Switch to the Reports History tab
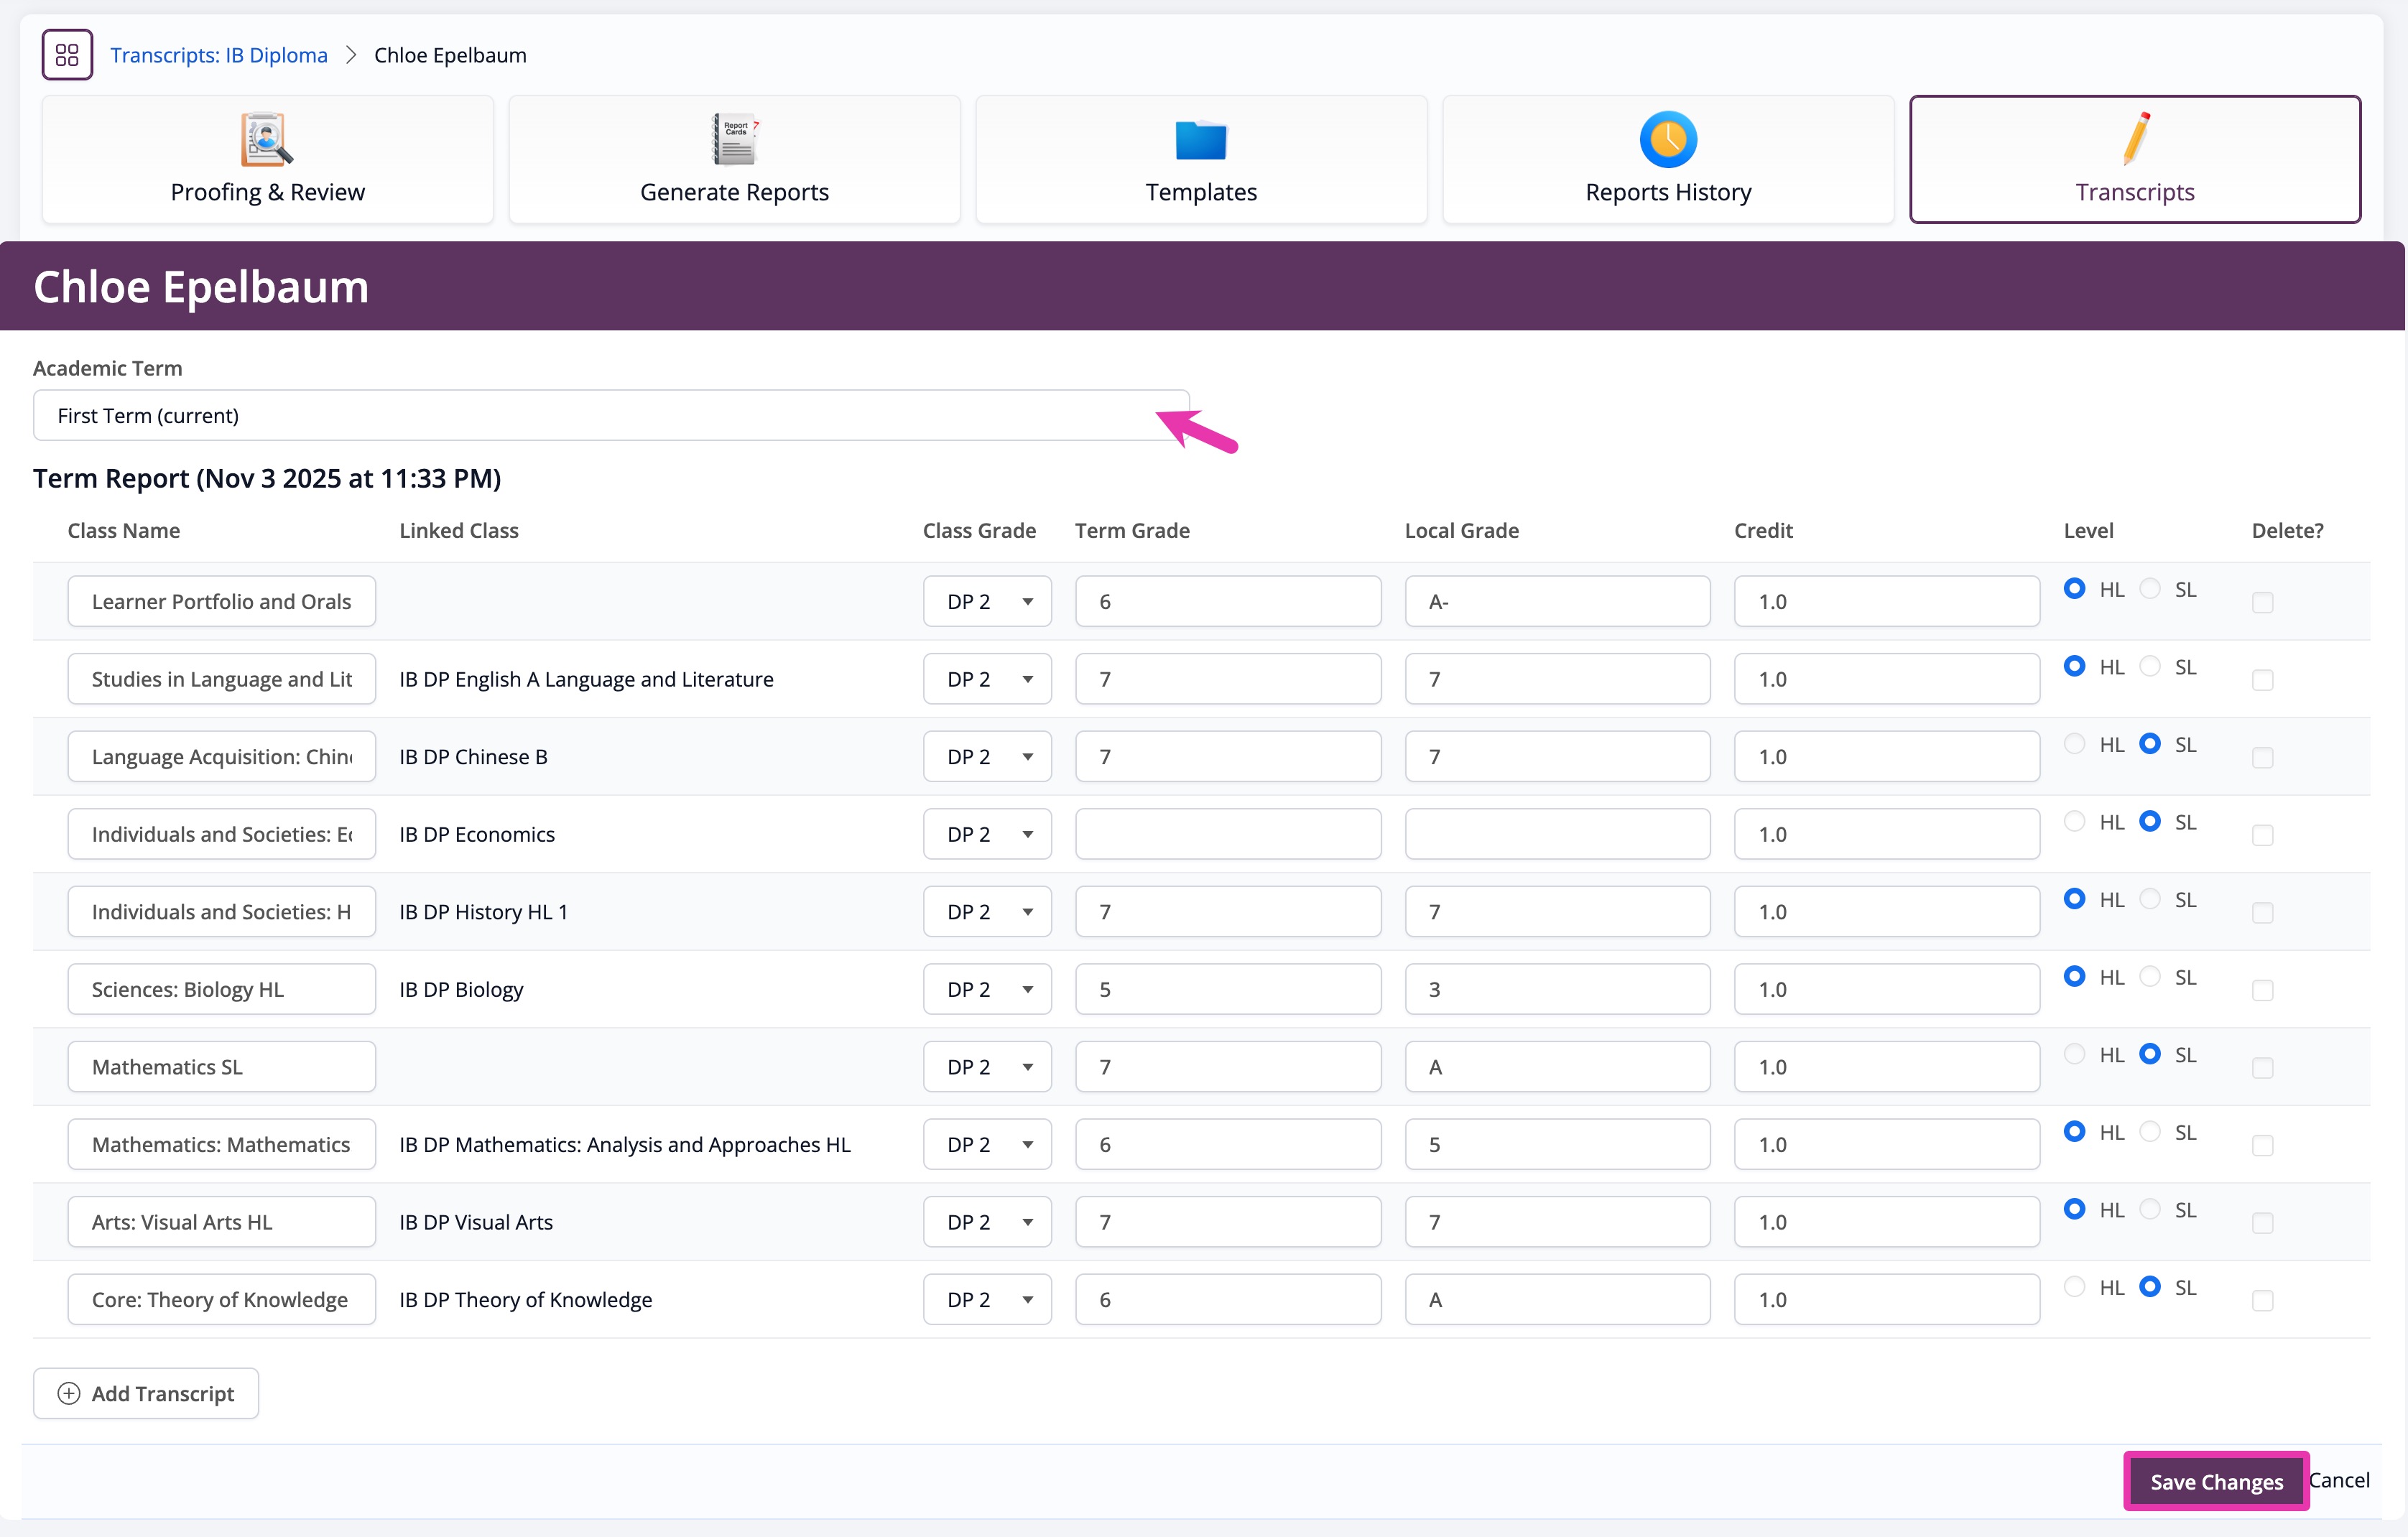Screen dimensions: 2408x1537 click(1667, 191)
